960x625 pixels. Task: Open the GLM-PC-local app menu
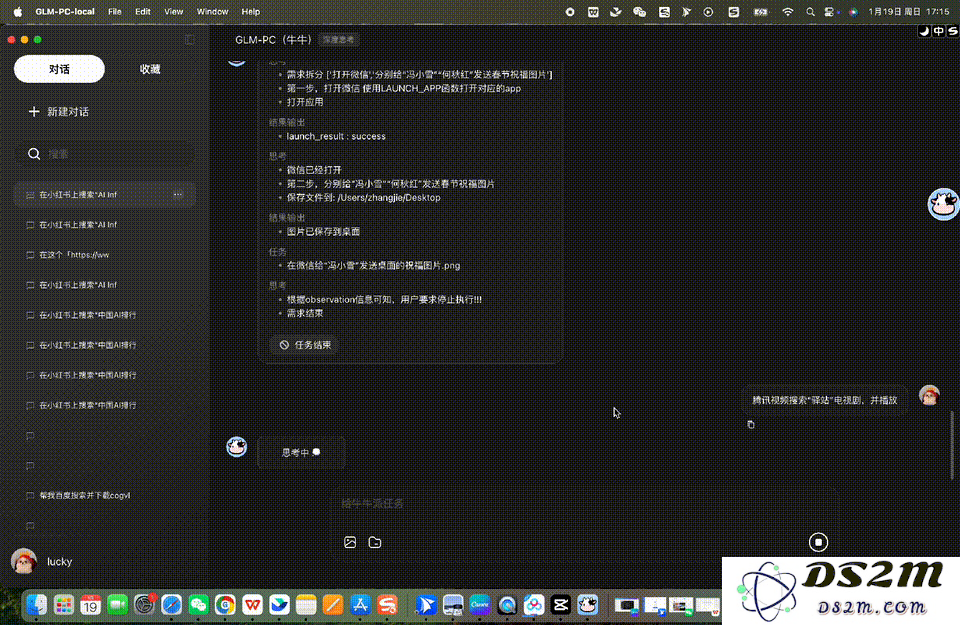(x=65, y=12)
